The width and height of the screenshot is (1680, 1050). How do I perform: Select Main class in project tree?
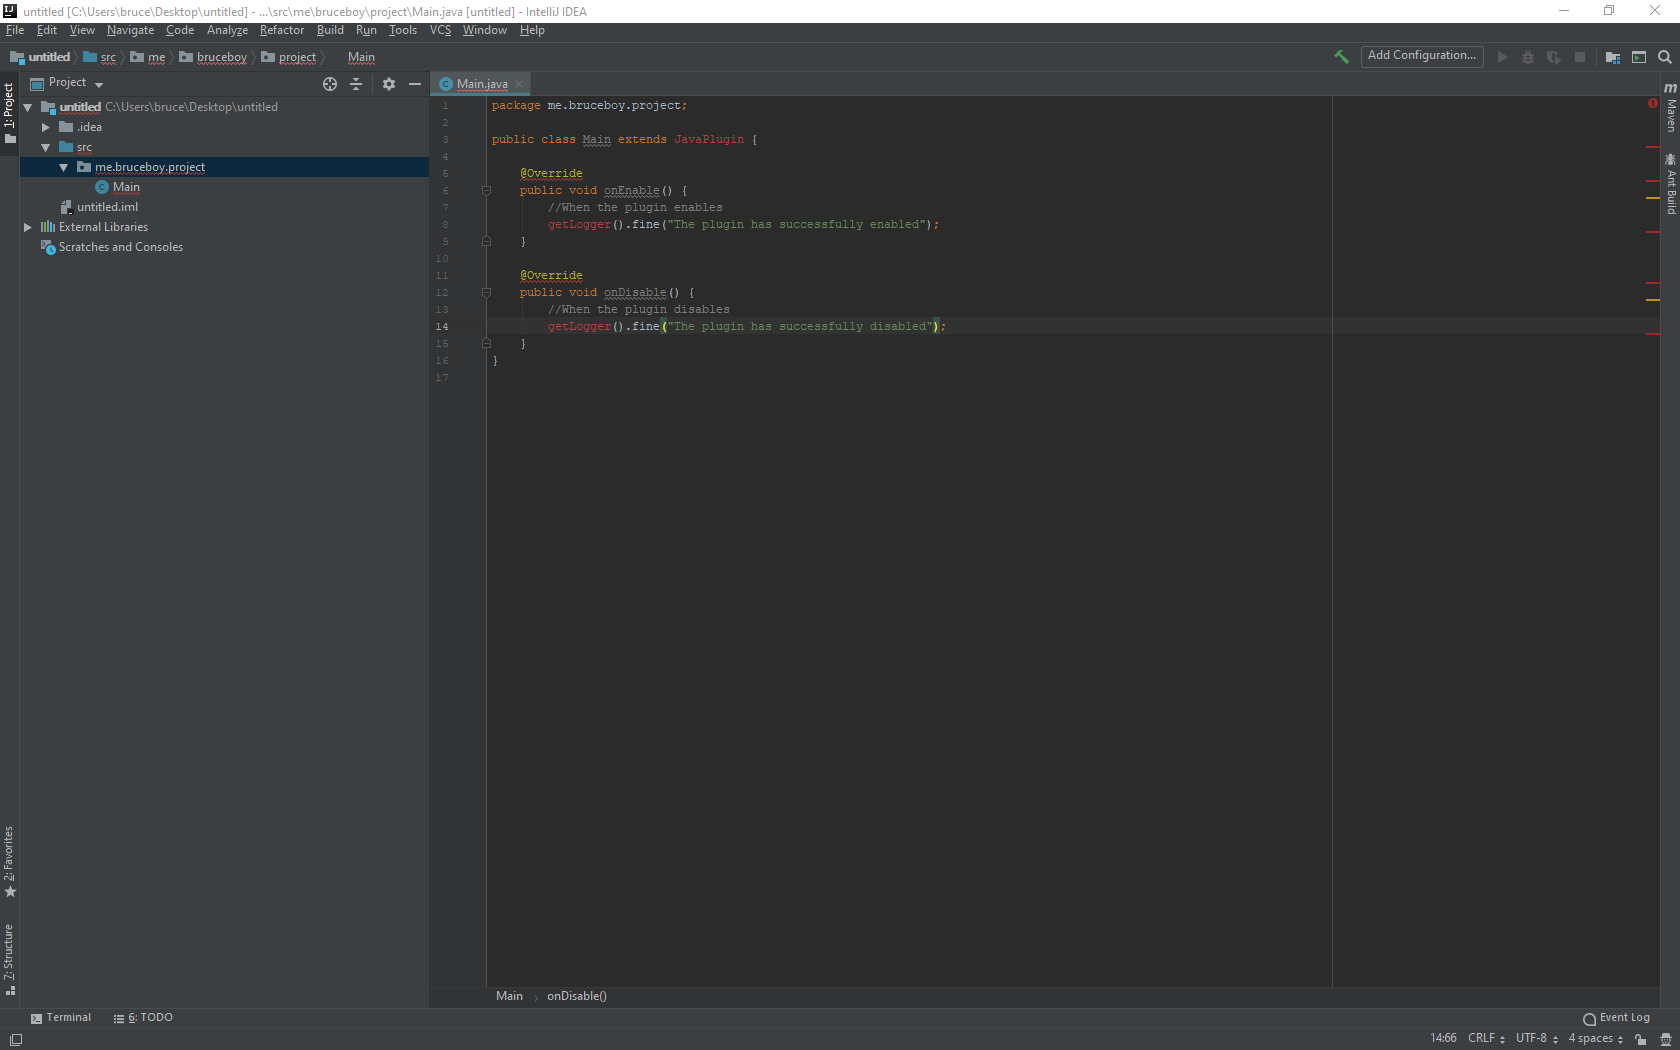coord(126,187)
